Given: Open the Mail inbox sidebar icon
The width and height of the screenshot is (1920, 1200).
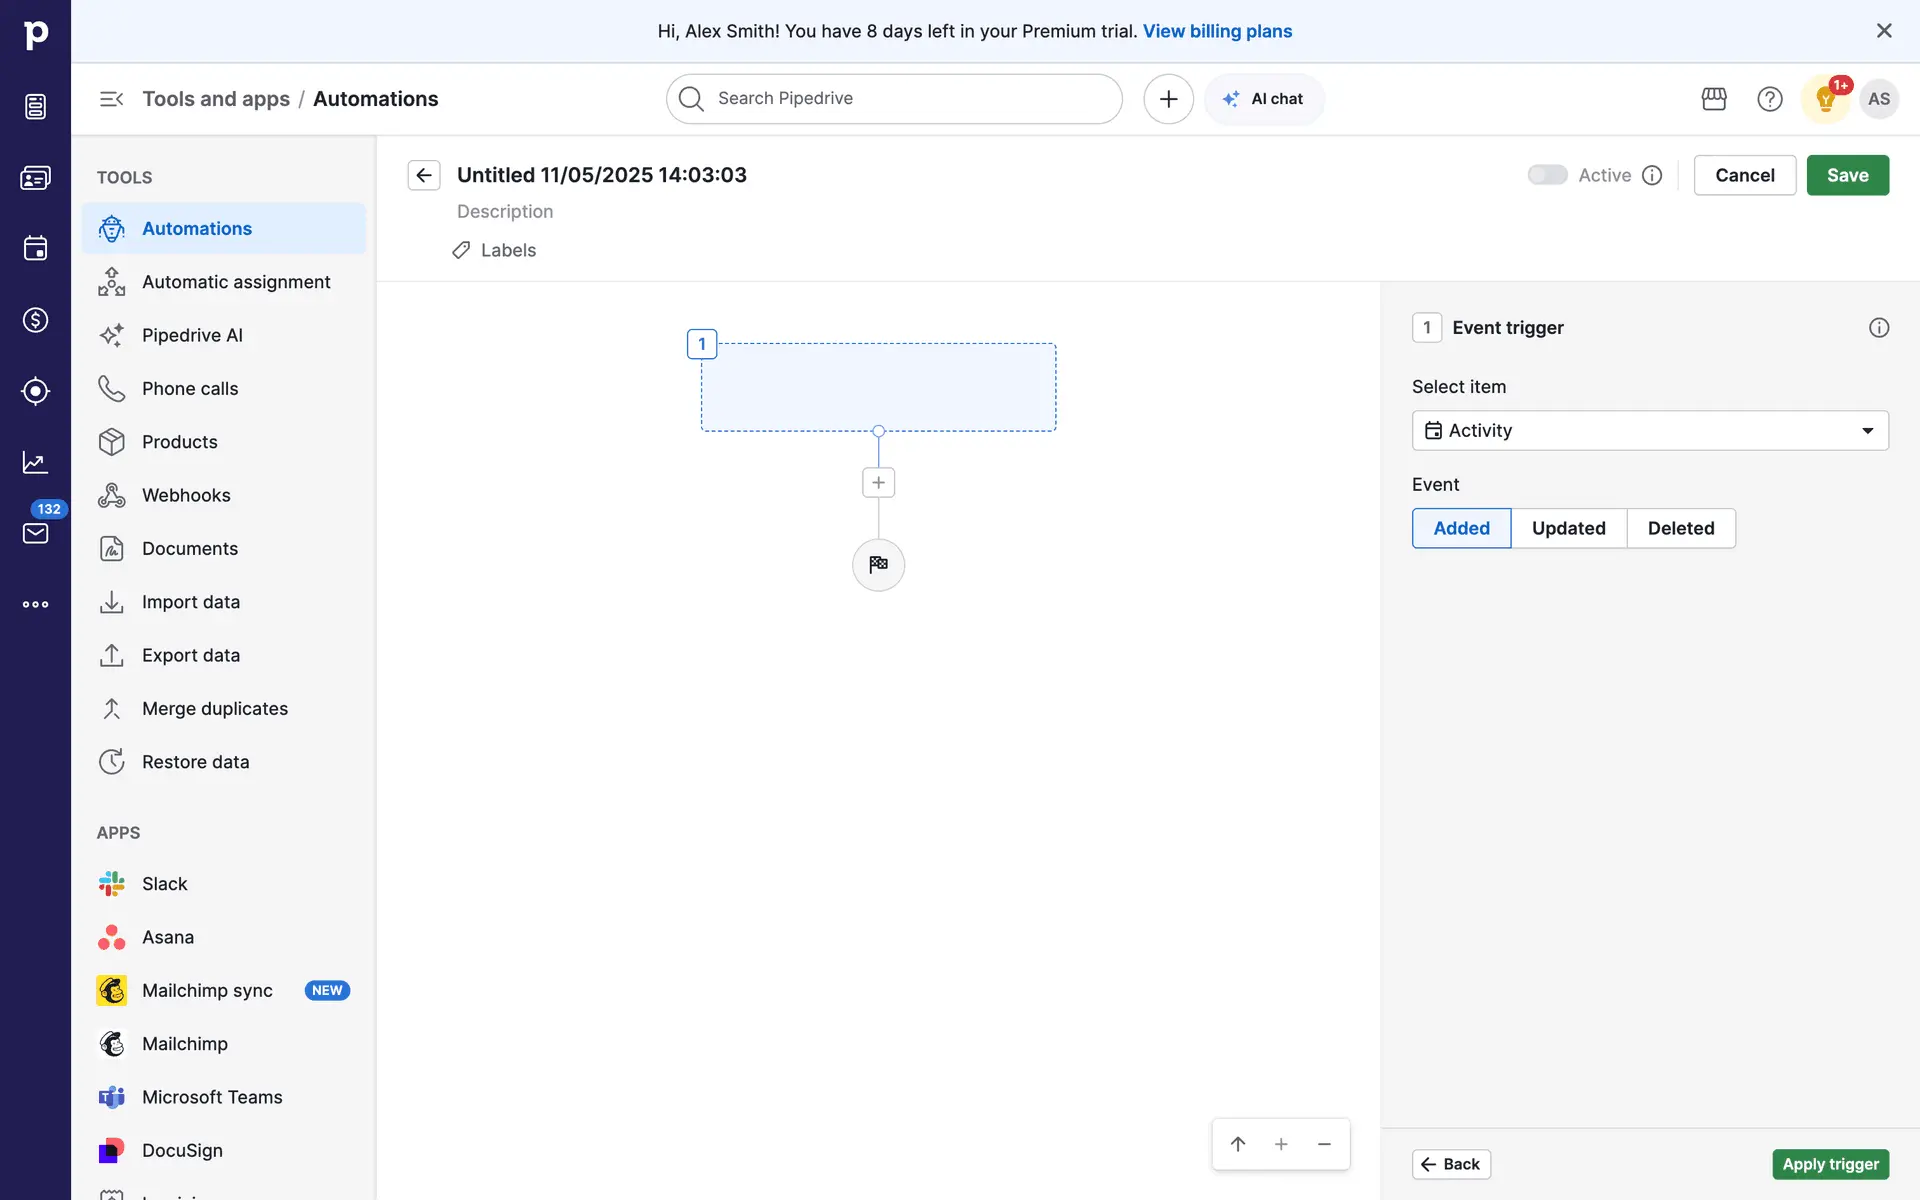Looking at the screenshot, I should (x=35, y=533).
